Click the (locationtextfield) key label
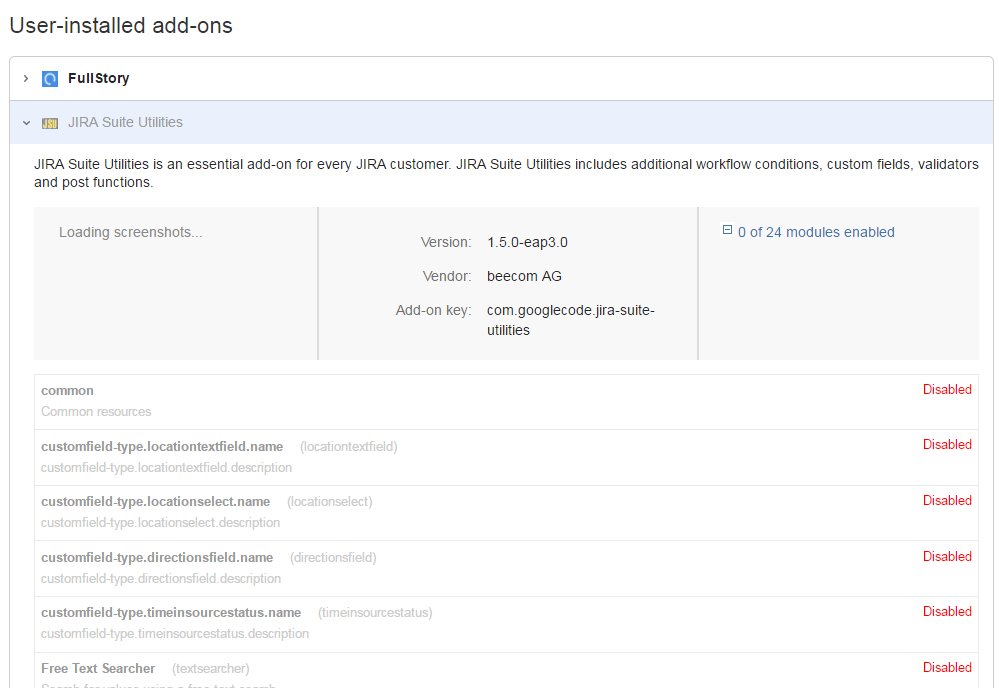The height and width of the screenshot is (688, 999). [349, 447]
